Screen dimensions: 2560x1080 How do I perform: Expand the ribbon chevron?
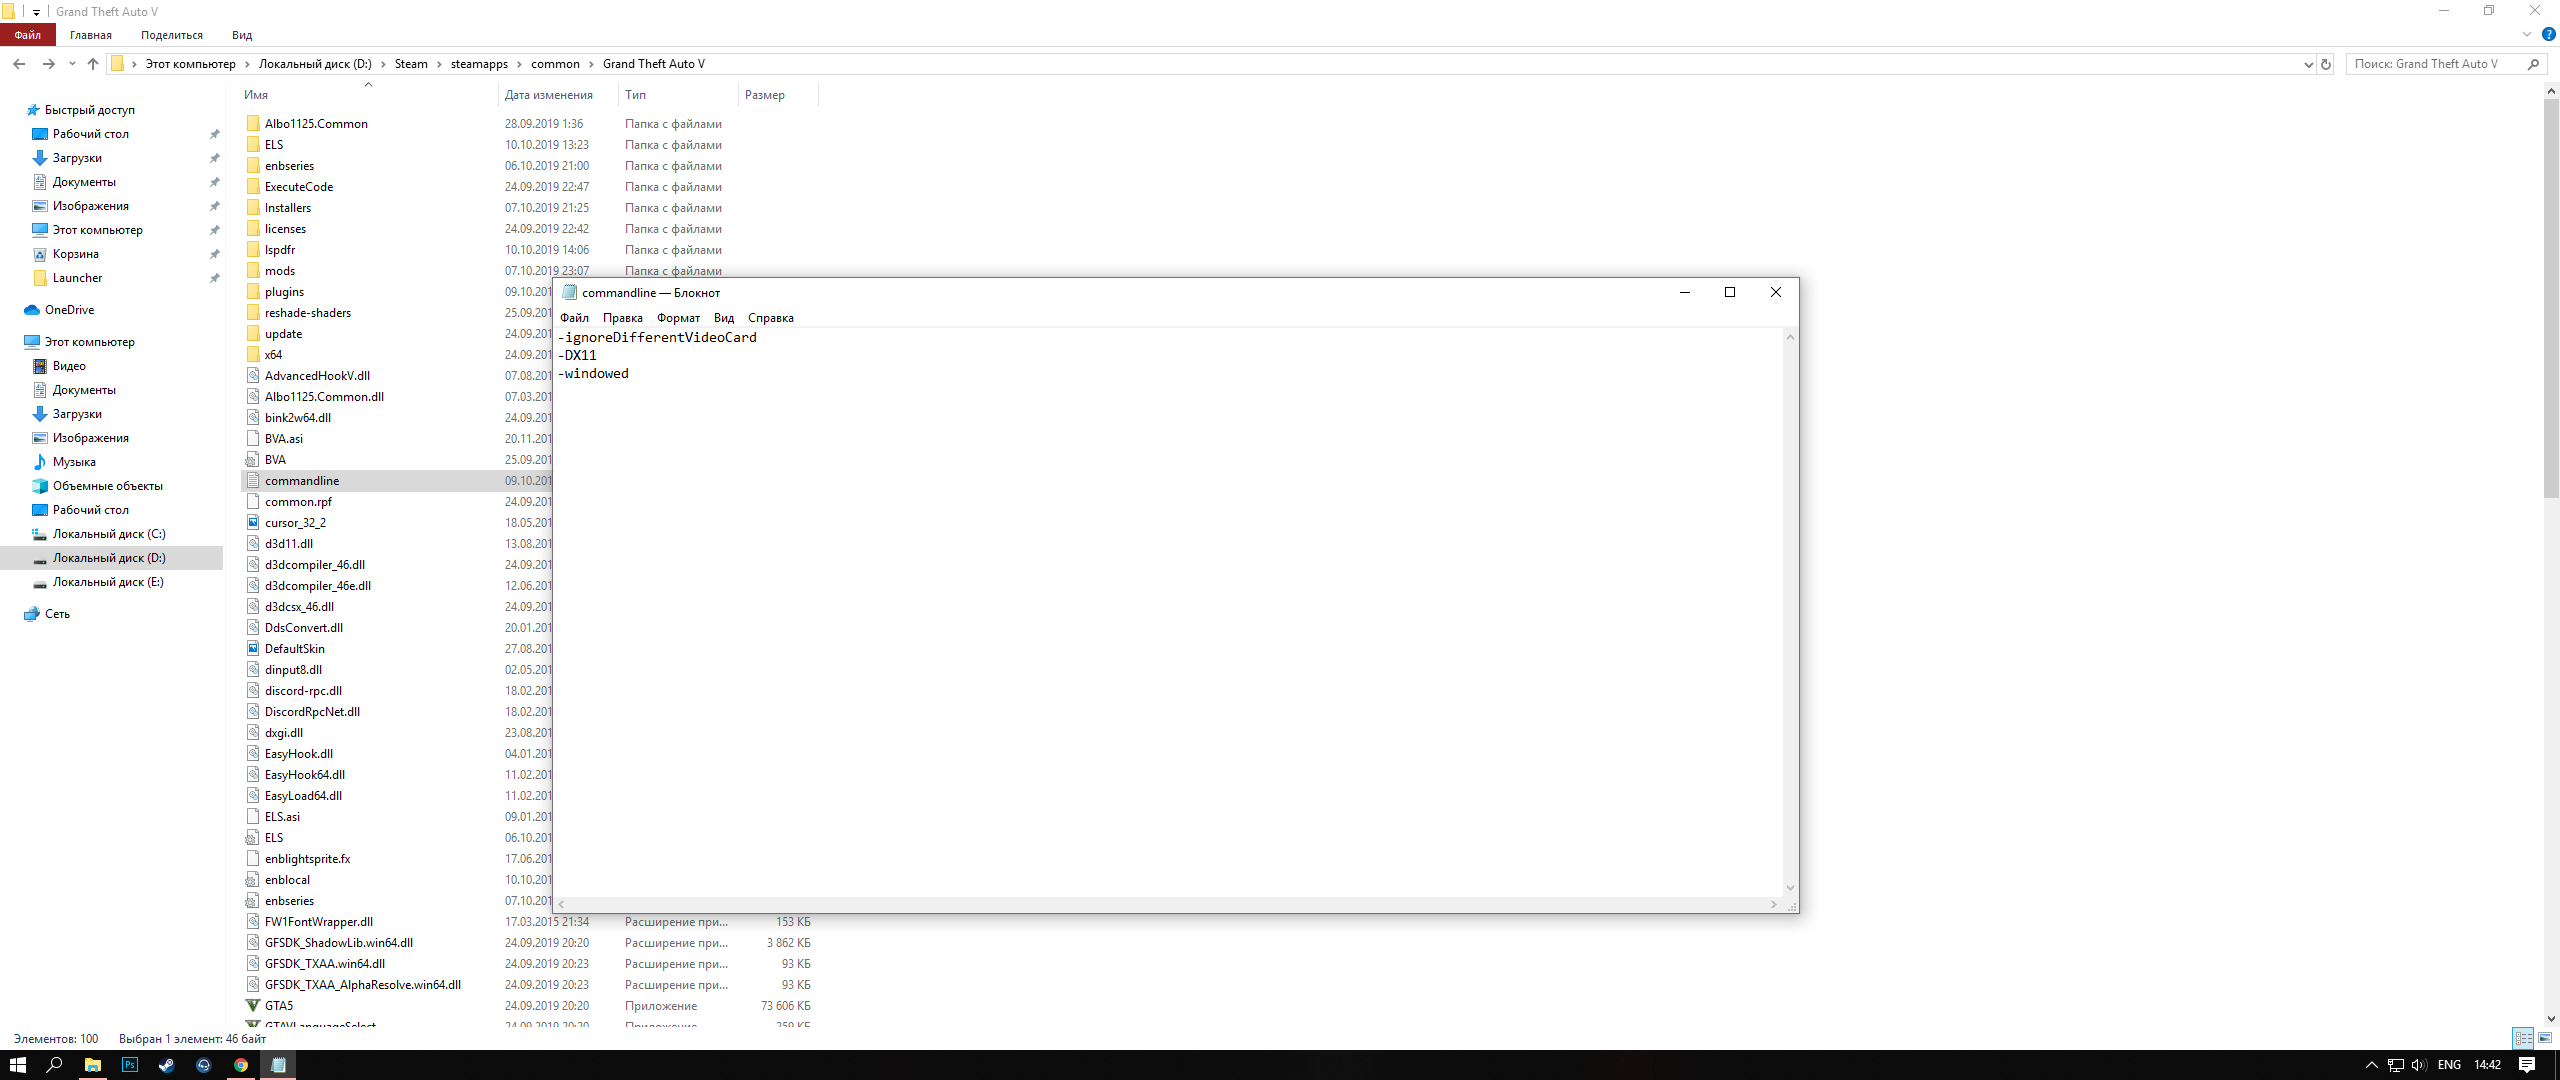click(x=2527, y=35)
